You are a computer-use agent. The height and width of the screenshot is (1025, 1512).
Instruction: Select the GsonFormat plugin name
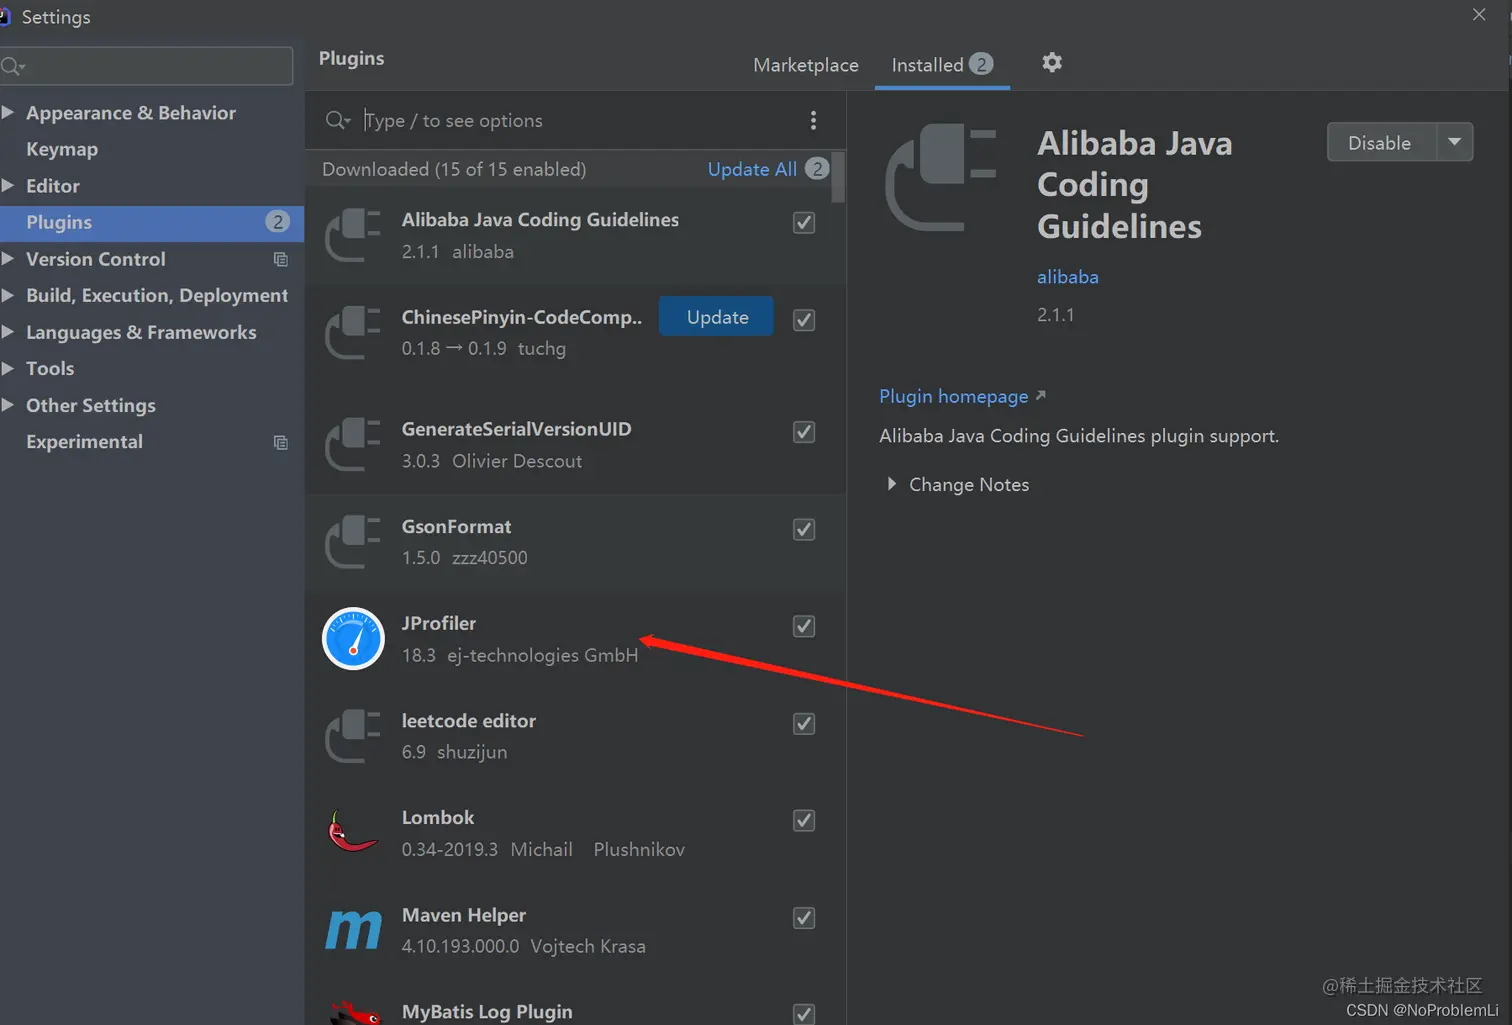pyautogui.click(x=456, y=526)
